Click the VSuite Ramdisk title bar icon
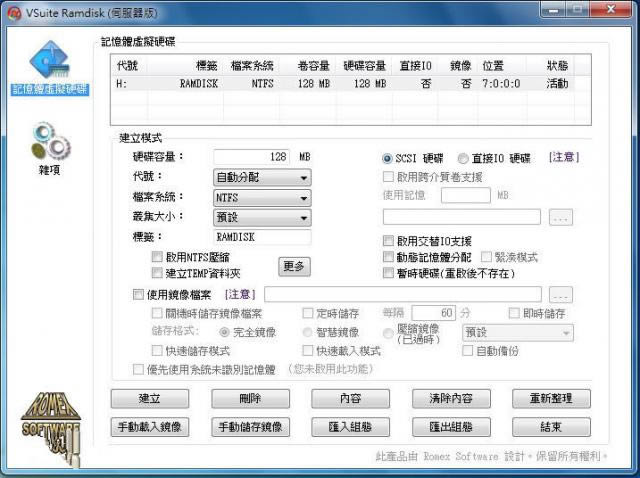The width and height of the screenshot is (640, 478). coord(14,13)
